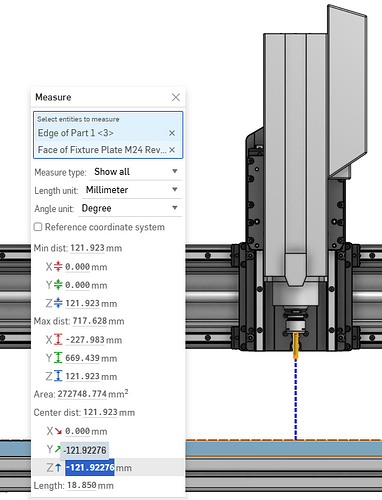Click the max distance X axis icon
382x500 pixels.
pyautogui.click(x=58, y=339)
